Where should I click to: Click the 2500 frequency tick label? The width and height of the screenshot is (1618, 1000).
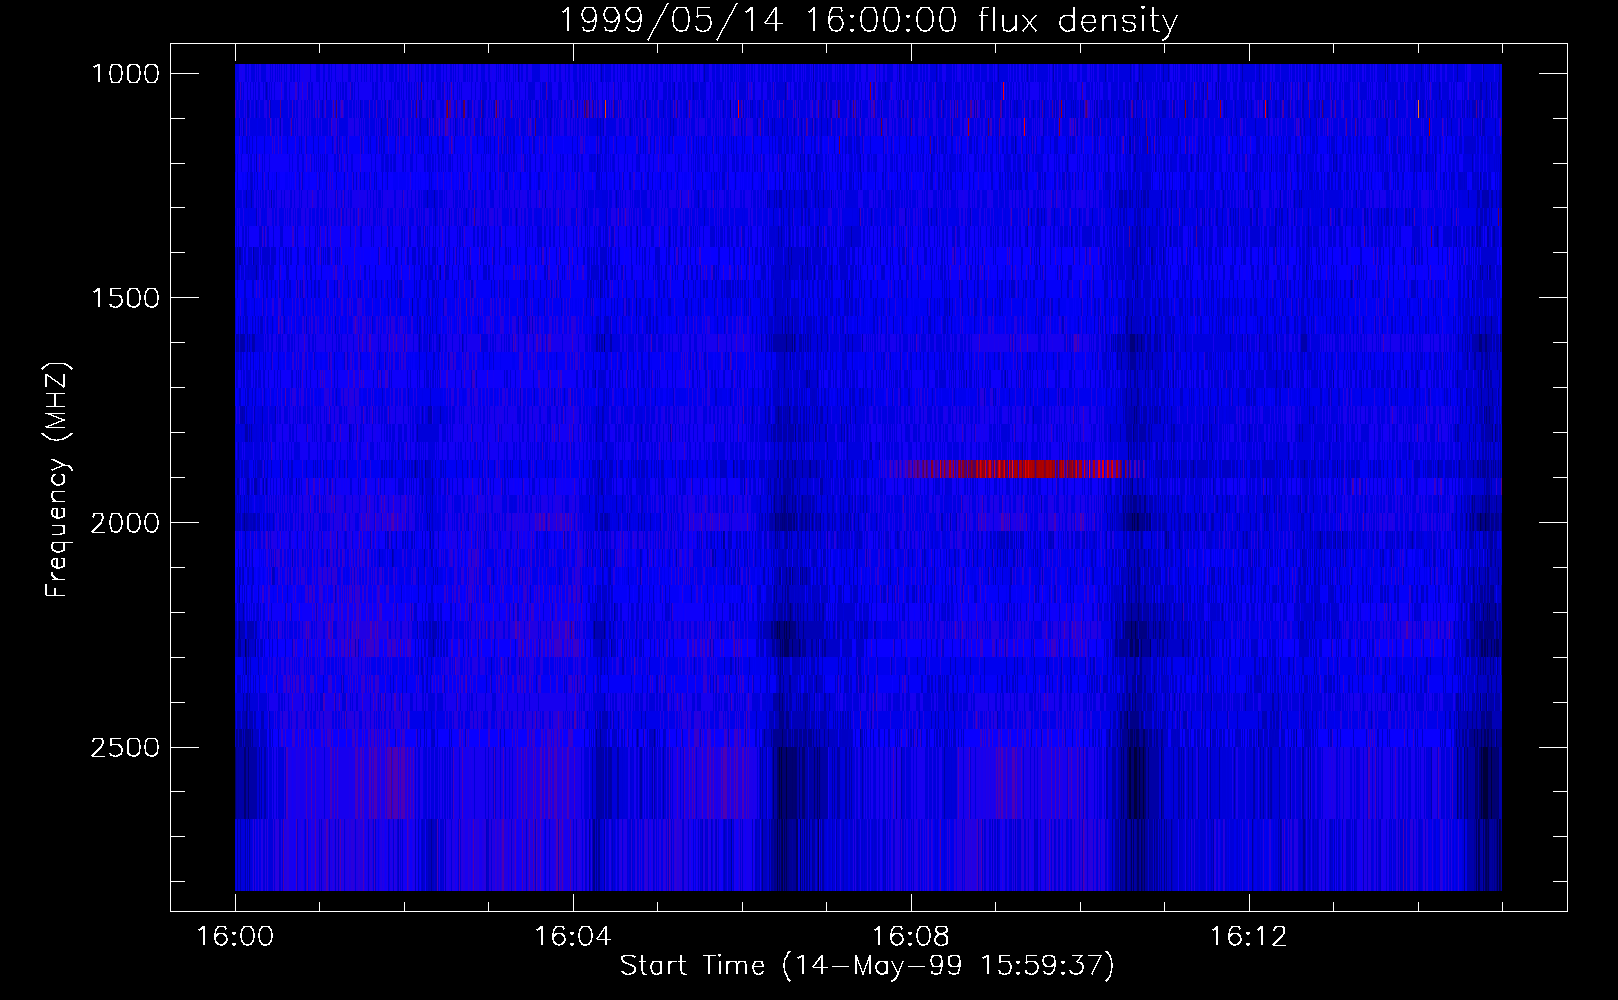tap(124, 748)
